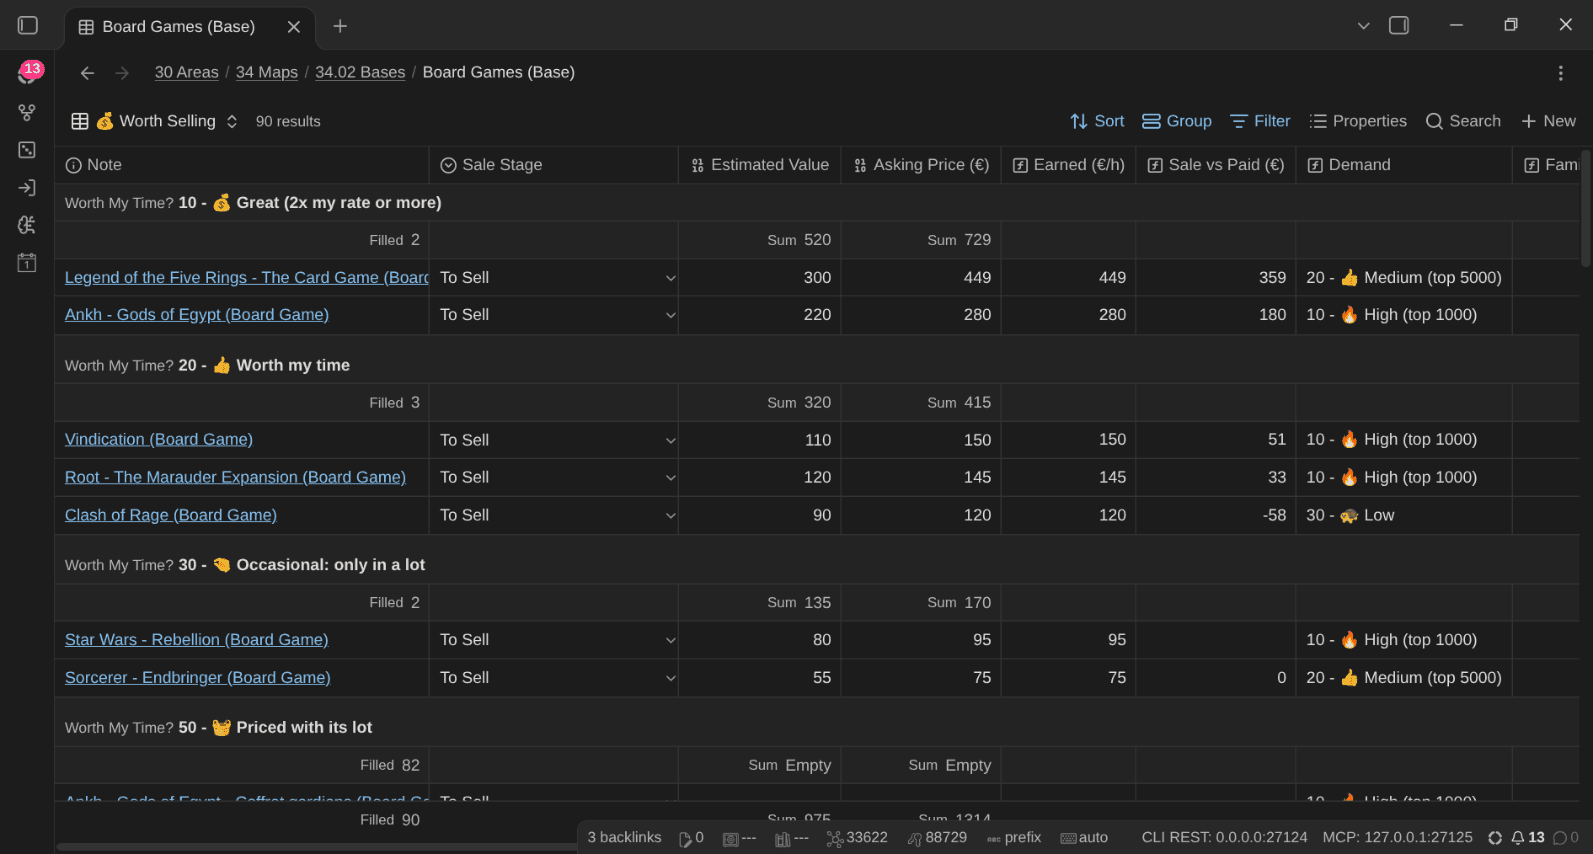Screen dimensions: 1593x854
Task: Click the 34 Maps breadcrumb
Action: pos(267,72)
